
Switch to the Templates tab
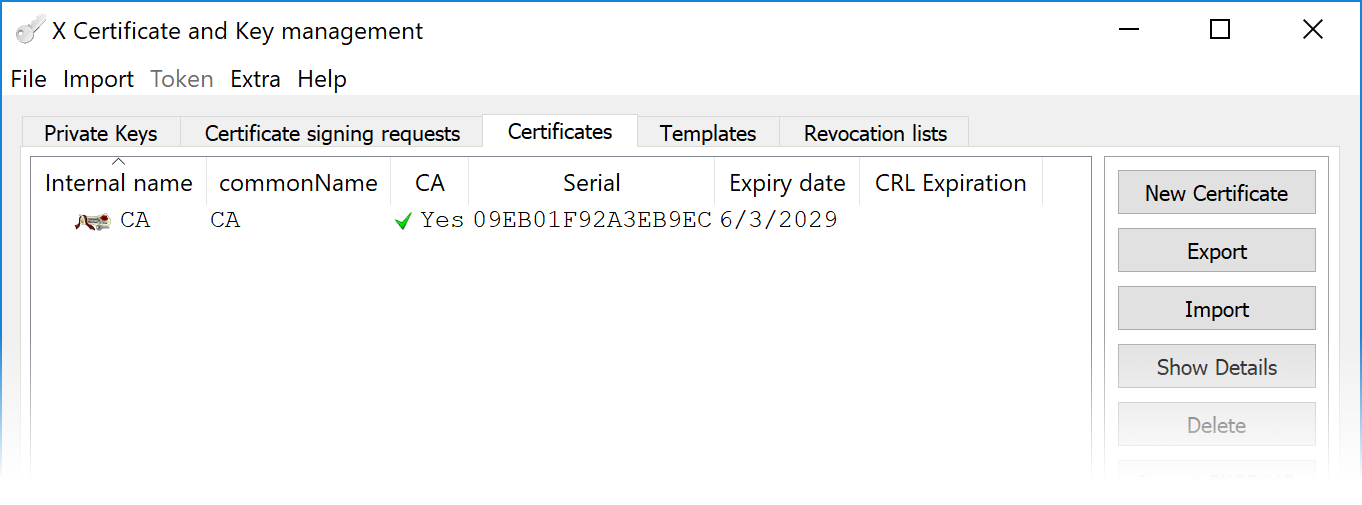(708, 133)
